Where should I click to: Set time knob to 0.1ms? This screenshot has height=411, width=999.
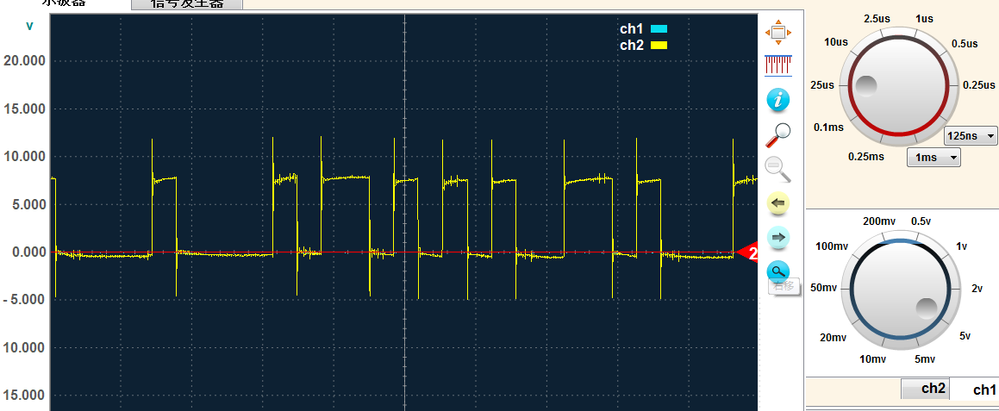[828, 127]
